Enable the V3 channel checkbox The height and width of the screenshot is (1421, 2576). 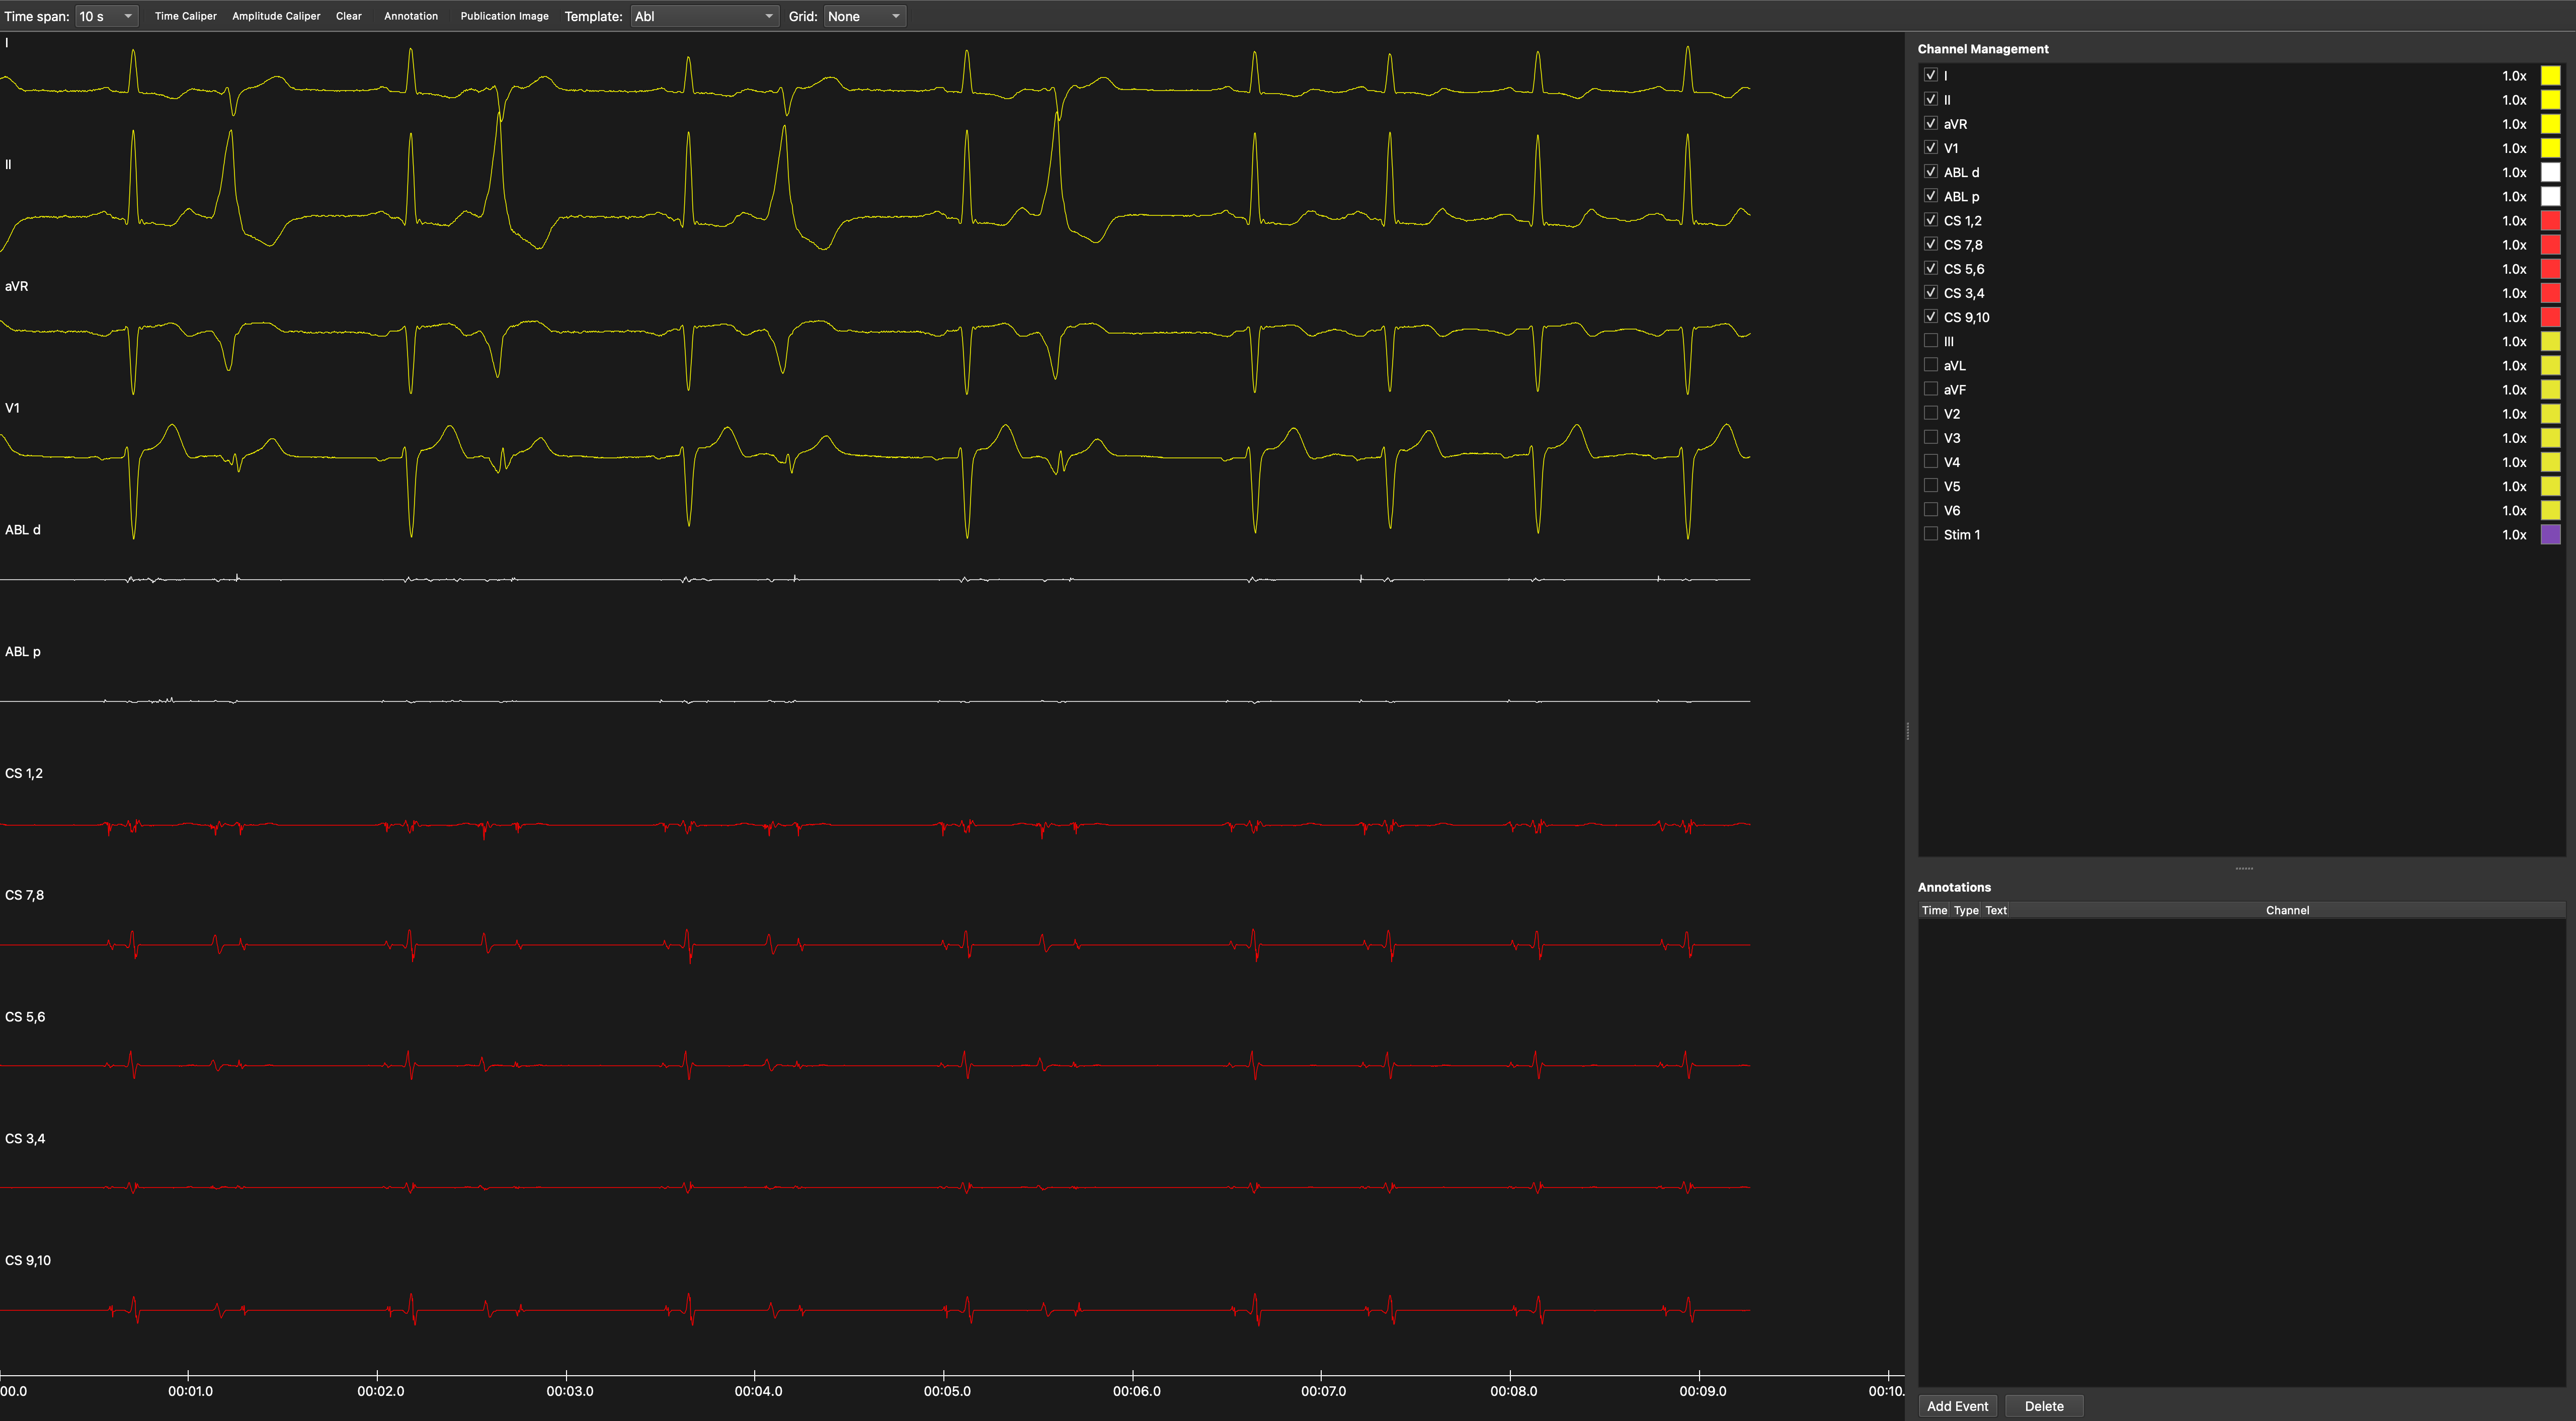(1931, 437)
